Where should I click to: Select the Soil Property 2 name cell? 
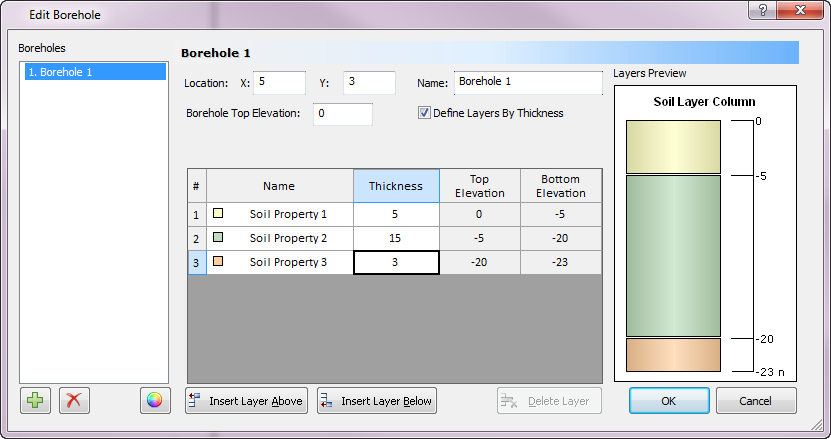(x=280, y=238)
